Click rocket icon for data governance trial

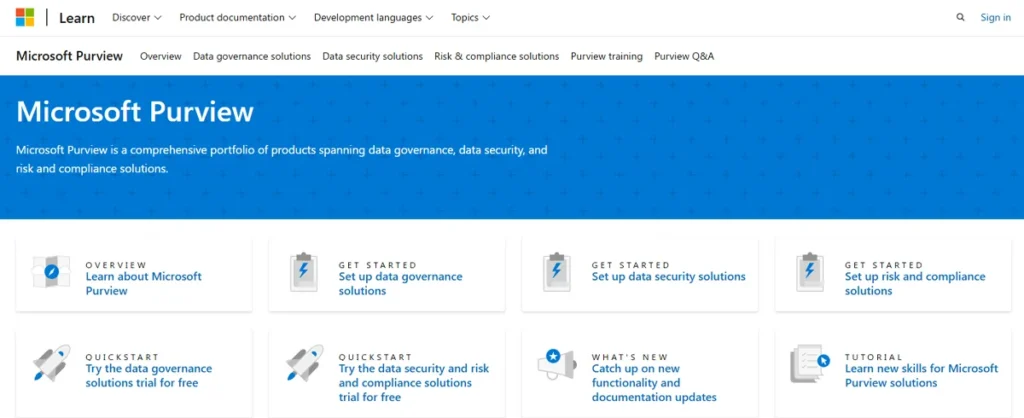click(x=52, y=363)
